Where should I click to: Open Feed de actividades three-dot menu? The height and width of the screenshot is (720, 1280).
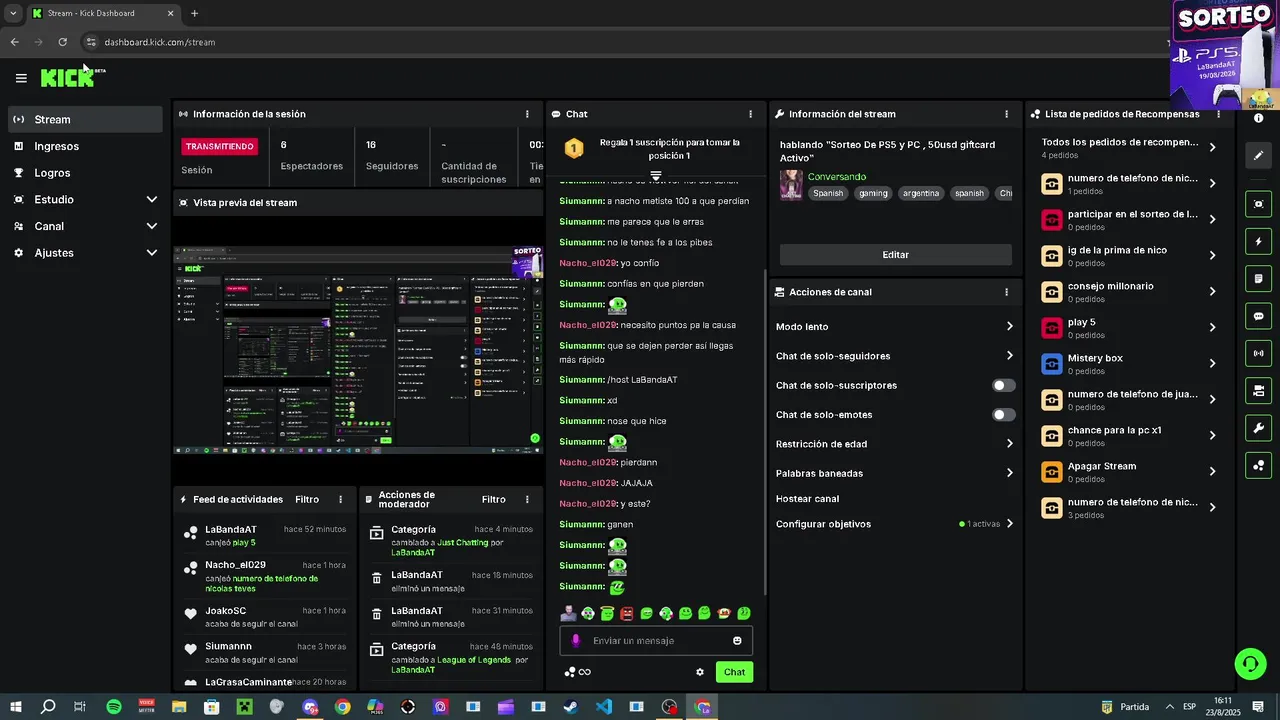(340, 499)
